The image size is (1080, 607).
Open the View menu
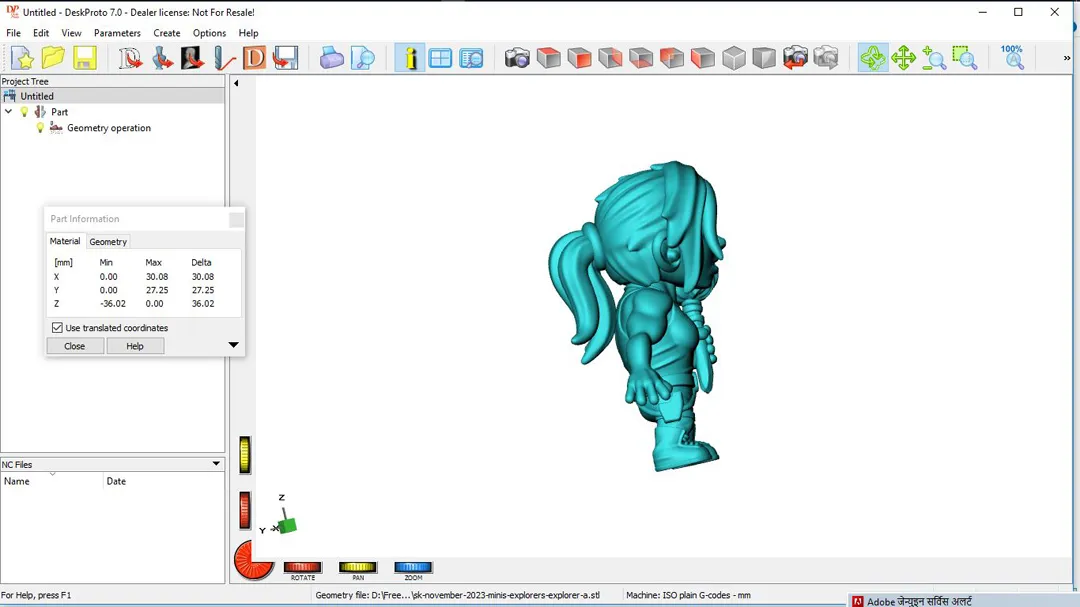(x=71, y=33)
